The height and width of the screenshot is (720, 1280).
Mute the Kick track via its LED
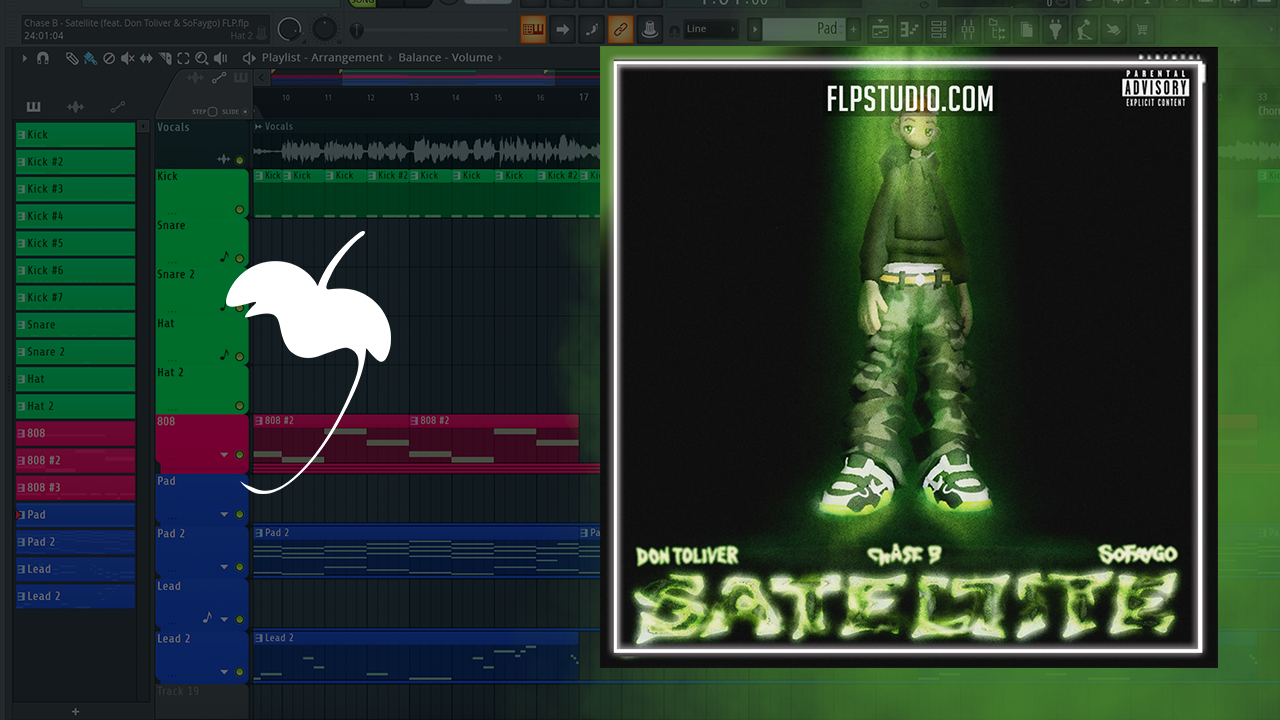(x=239, y=210)
